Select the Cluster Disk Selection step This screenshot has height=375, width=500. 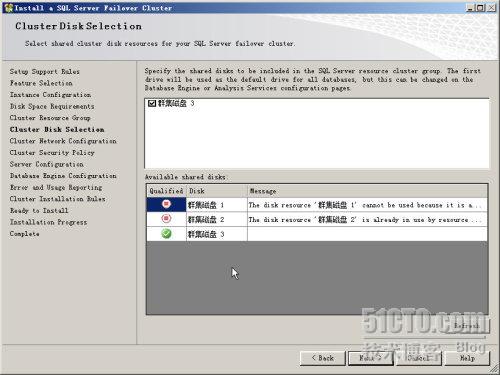pos(57,129)
